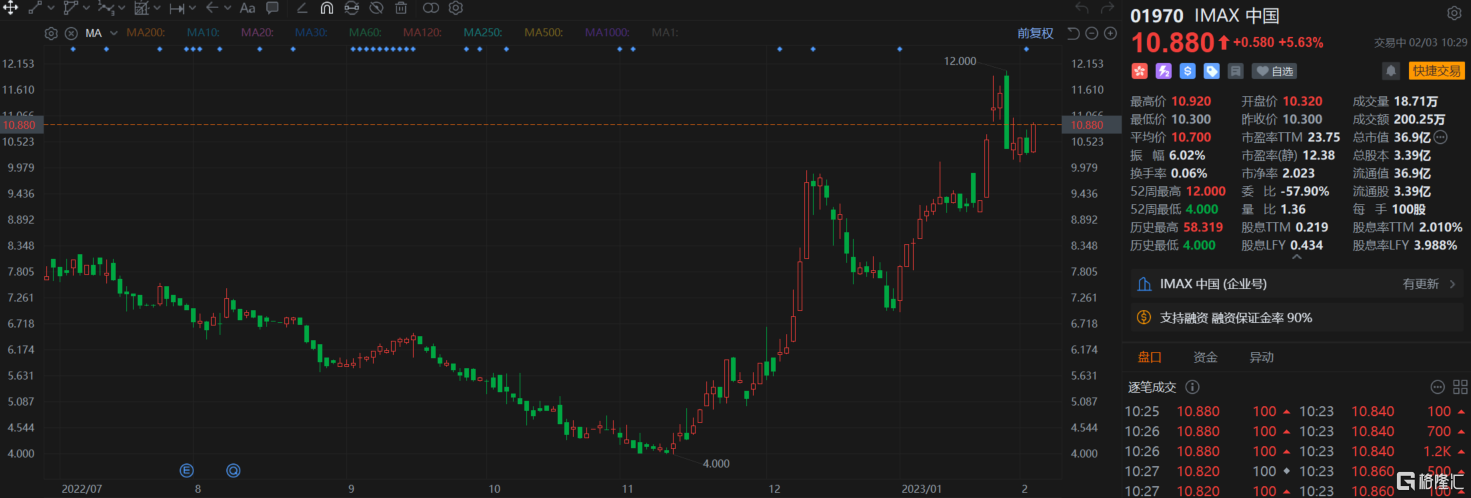1471x498 pixels.
Task: Open the 有更新 updates link
Action: [1429, 284]
